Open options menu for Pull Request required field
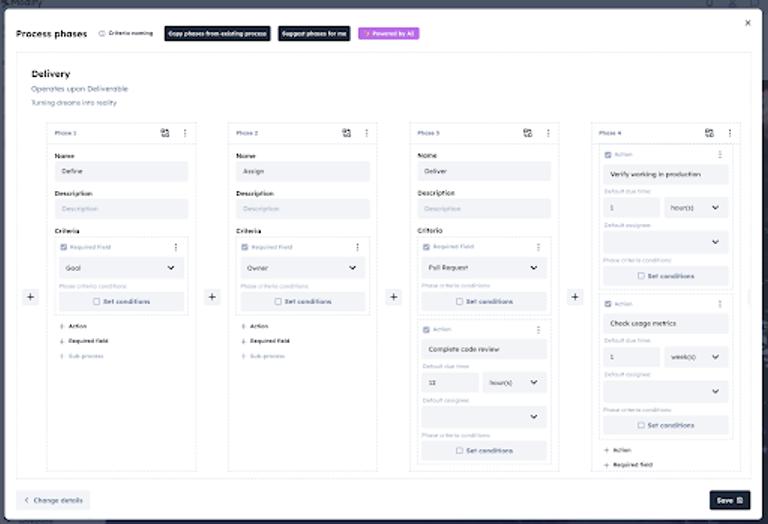Viewport: 768px width, 524px height. pos(538,247)
